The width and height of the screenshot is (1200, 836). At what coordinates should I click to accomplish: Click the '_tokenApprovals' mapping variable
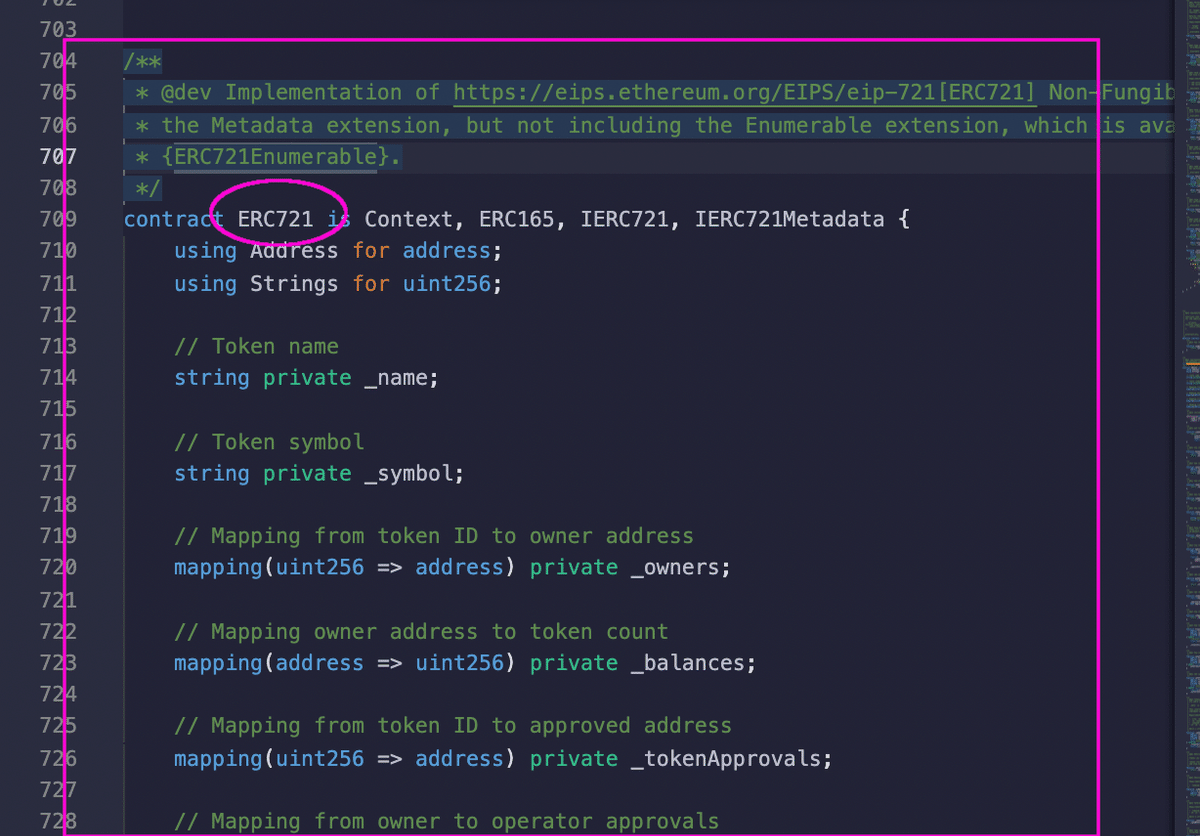[725, 758]
